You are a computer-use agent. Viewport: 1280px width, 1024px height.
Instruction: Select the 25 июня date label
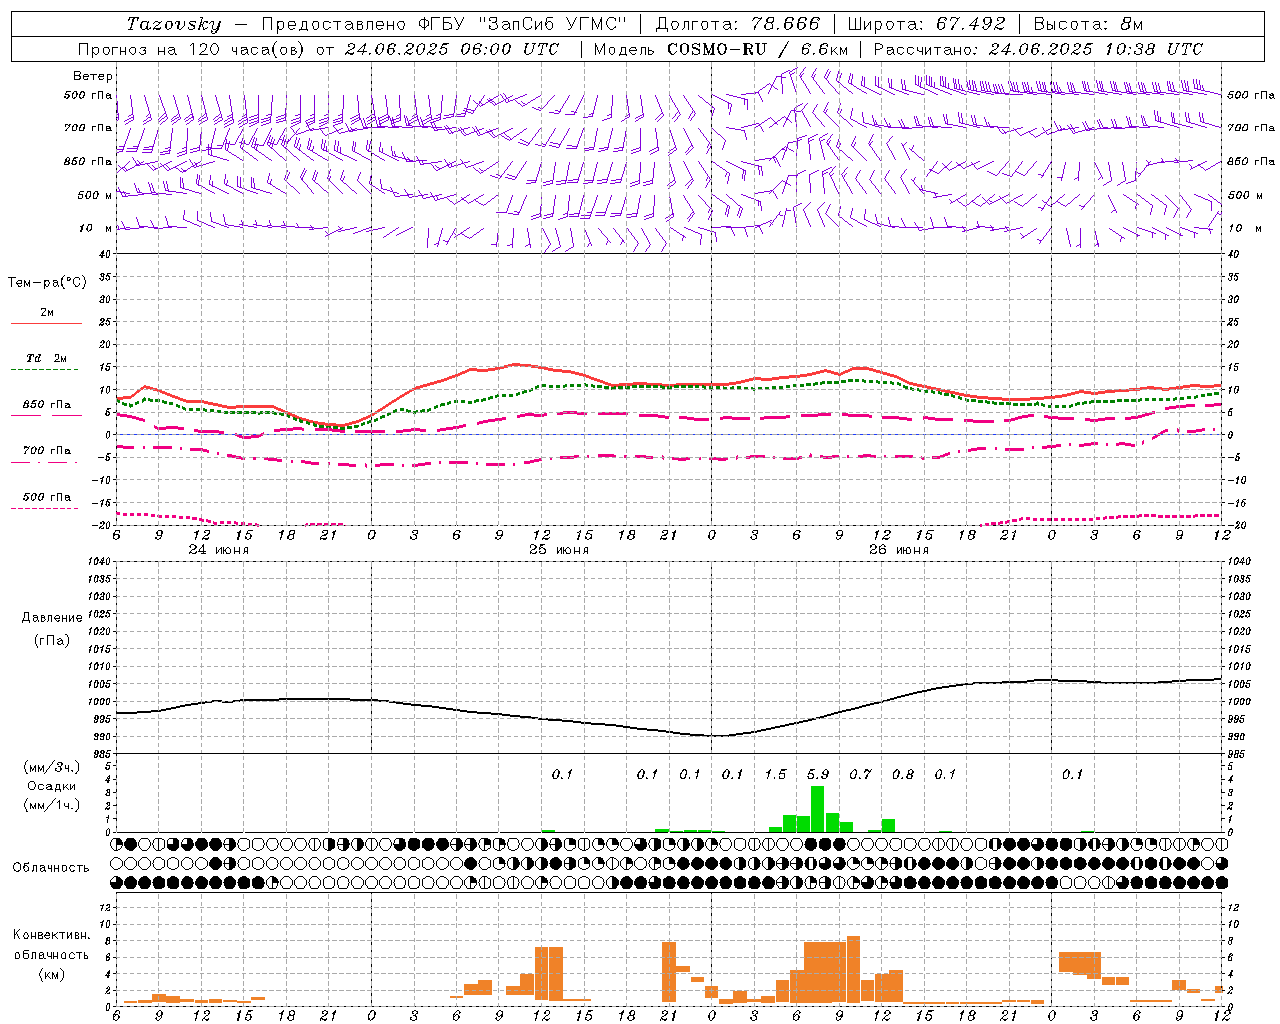tap(559, 550)
